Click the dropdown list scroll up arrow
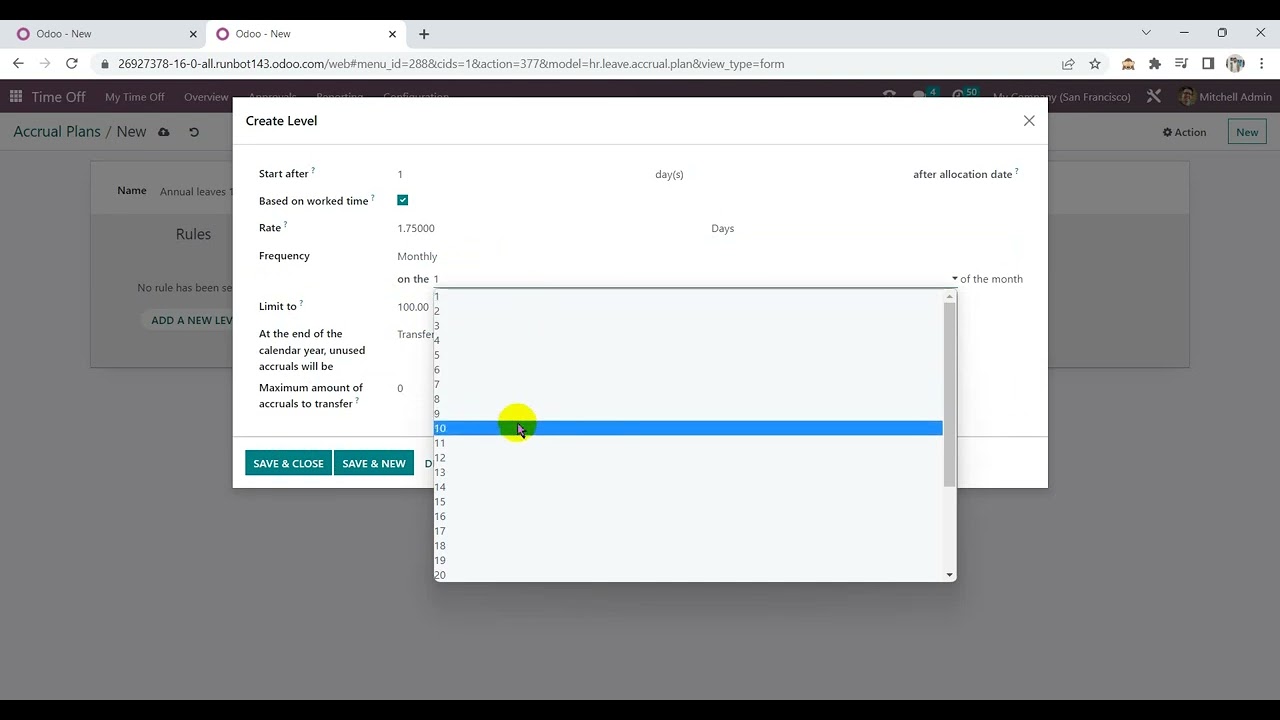Image resolution: width=1280 pixels, height=720 pixels. coord(950,296)
